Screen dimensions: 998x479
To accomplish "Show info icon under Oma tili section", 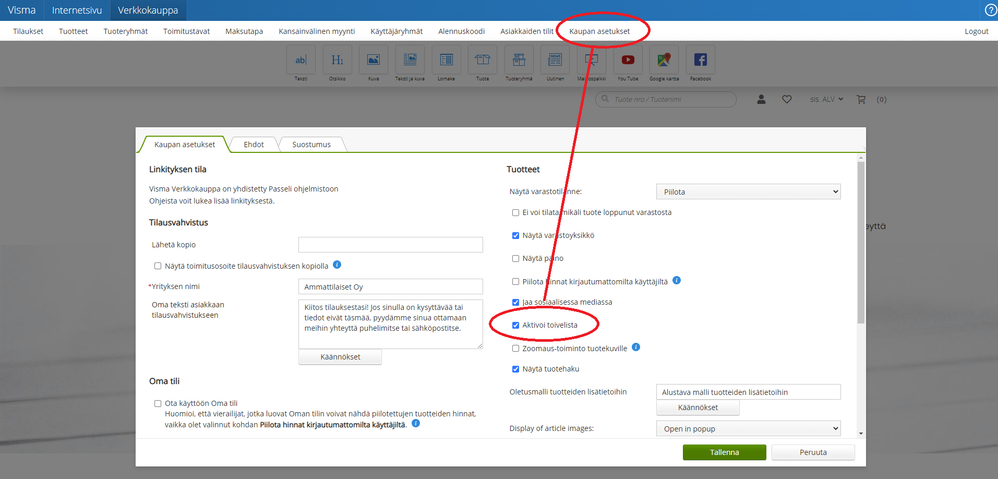I will coord(416,423).
